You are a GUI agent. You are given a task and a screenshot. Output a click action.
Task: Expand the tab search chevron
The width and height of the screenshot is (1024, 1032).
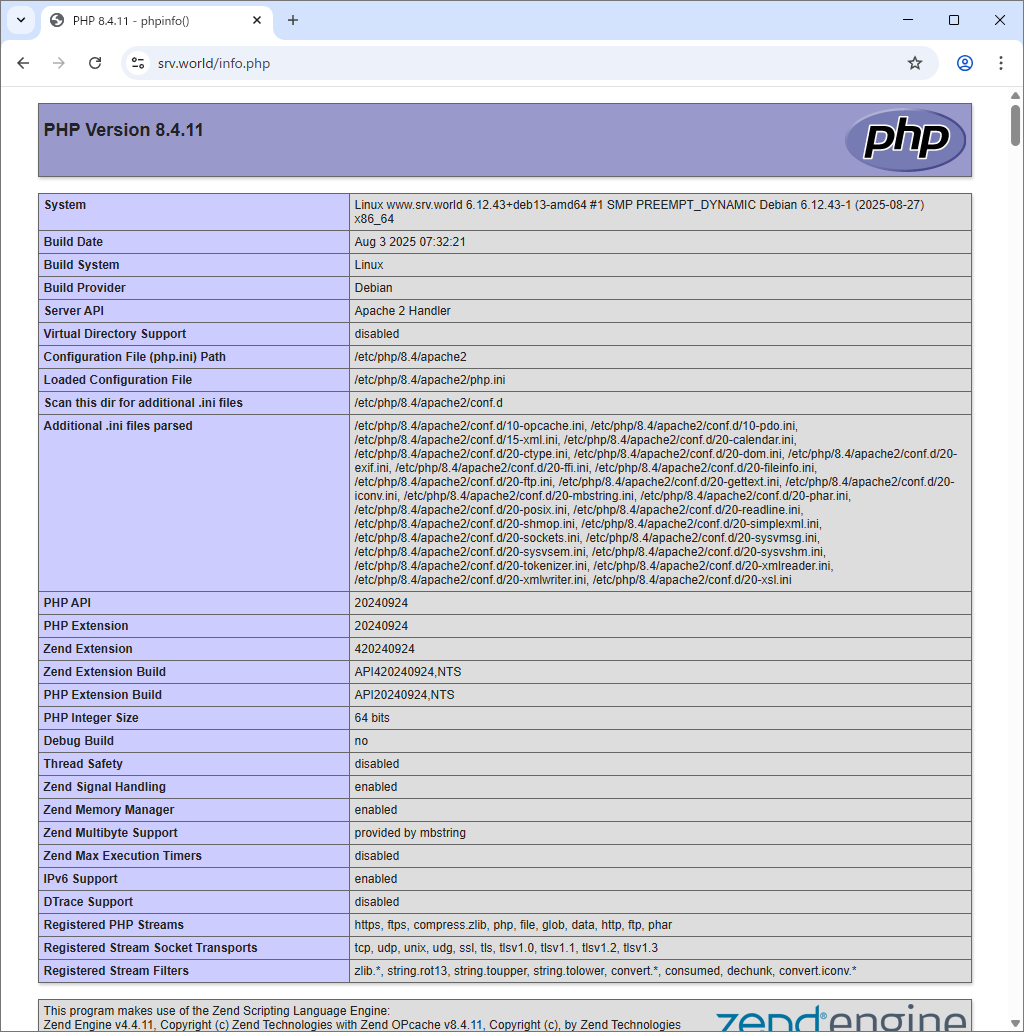[20, 20]
